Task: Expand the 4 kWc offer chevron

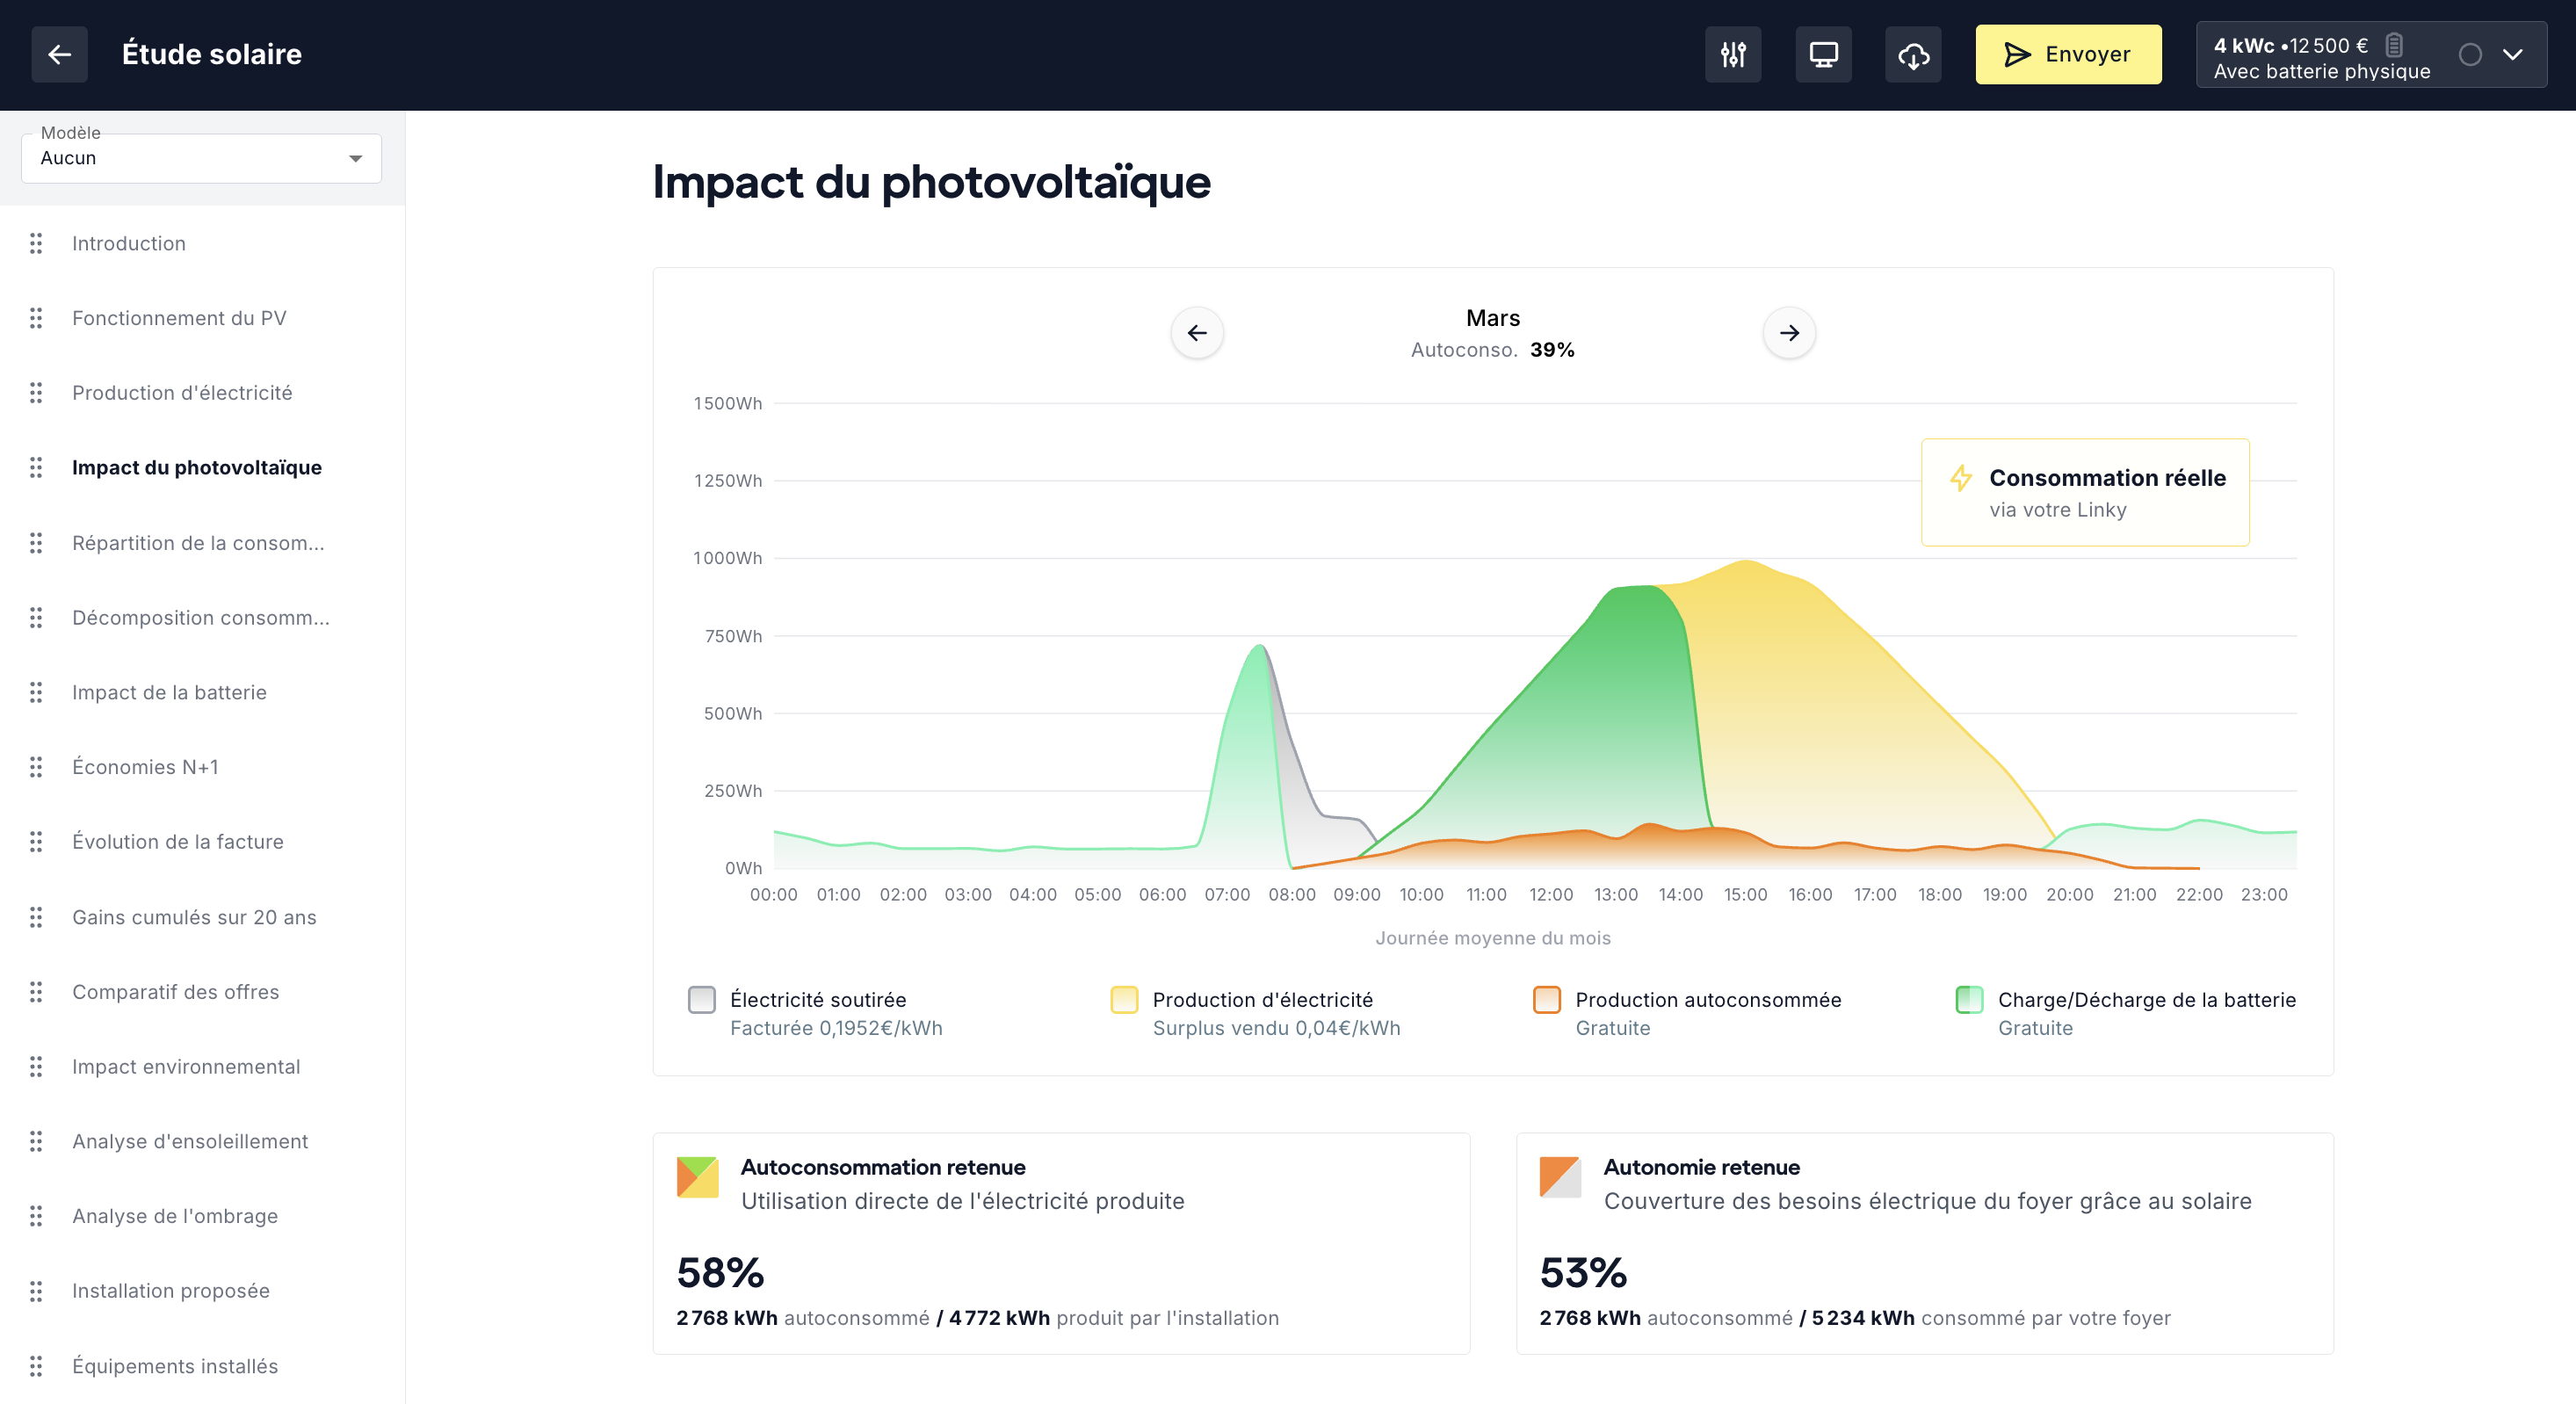Action: [x=2513, y=54]
